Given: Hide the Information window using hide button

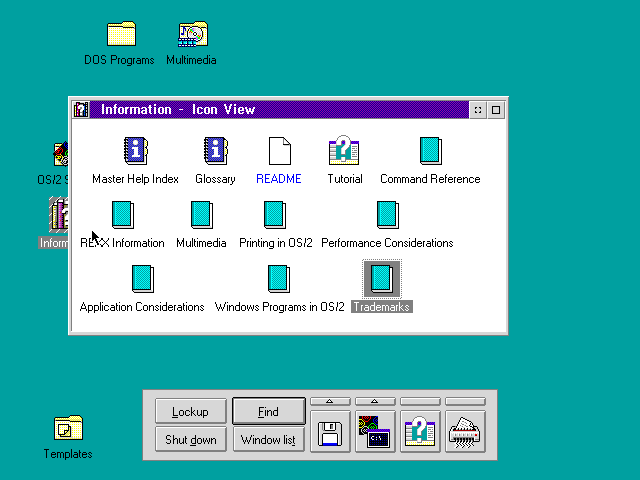Looking at the screenshot, I should coord(478,110).
